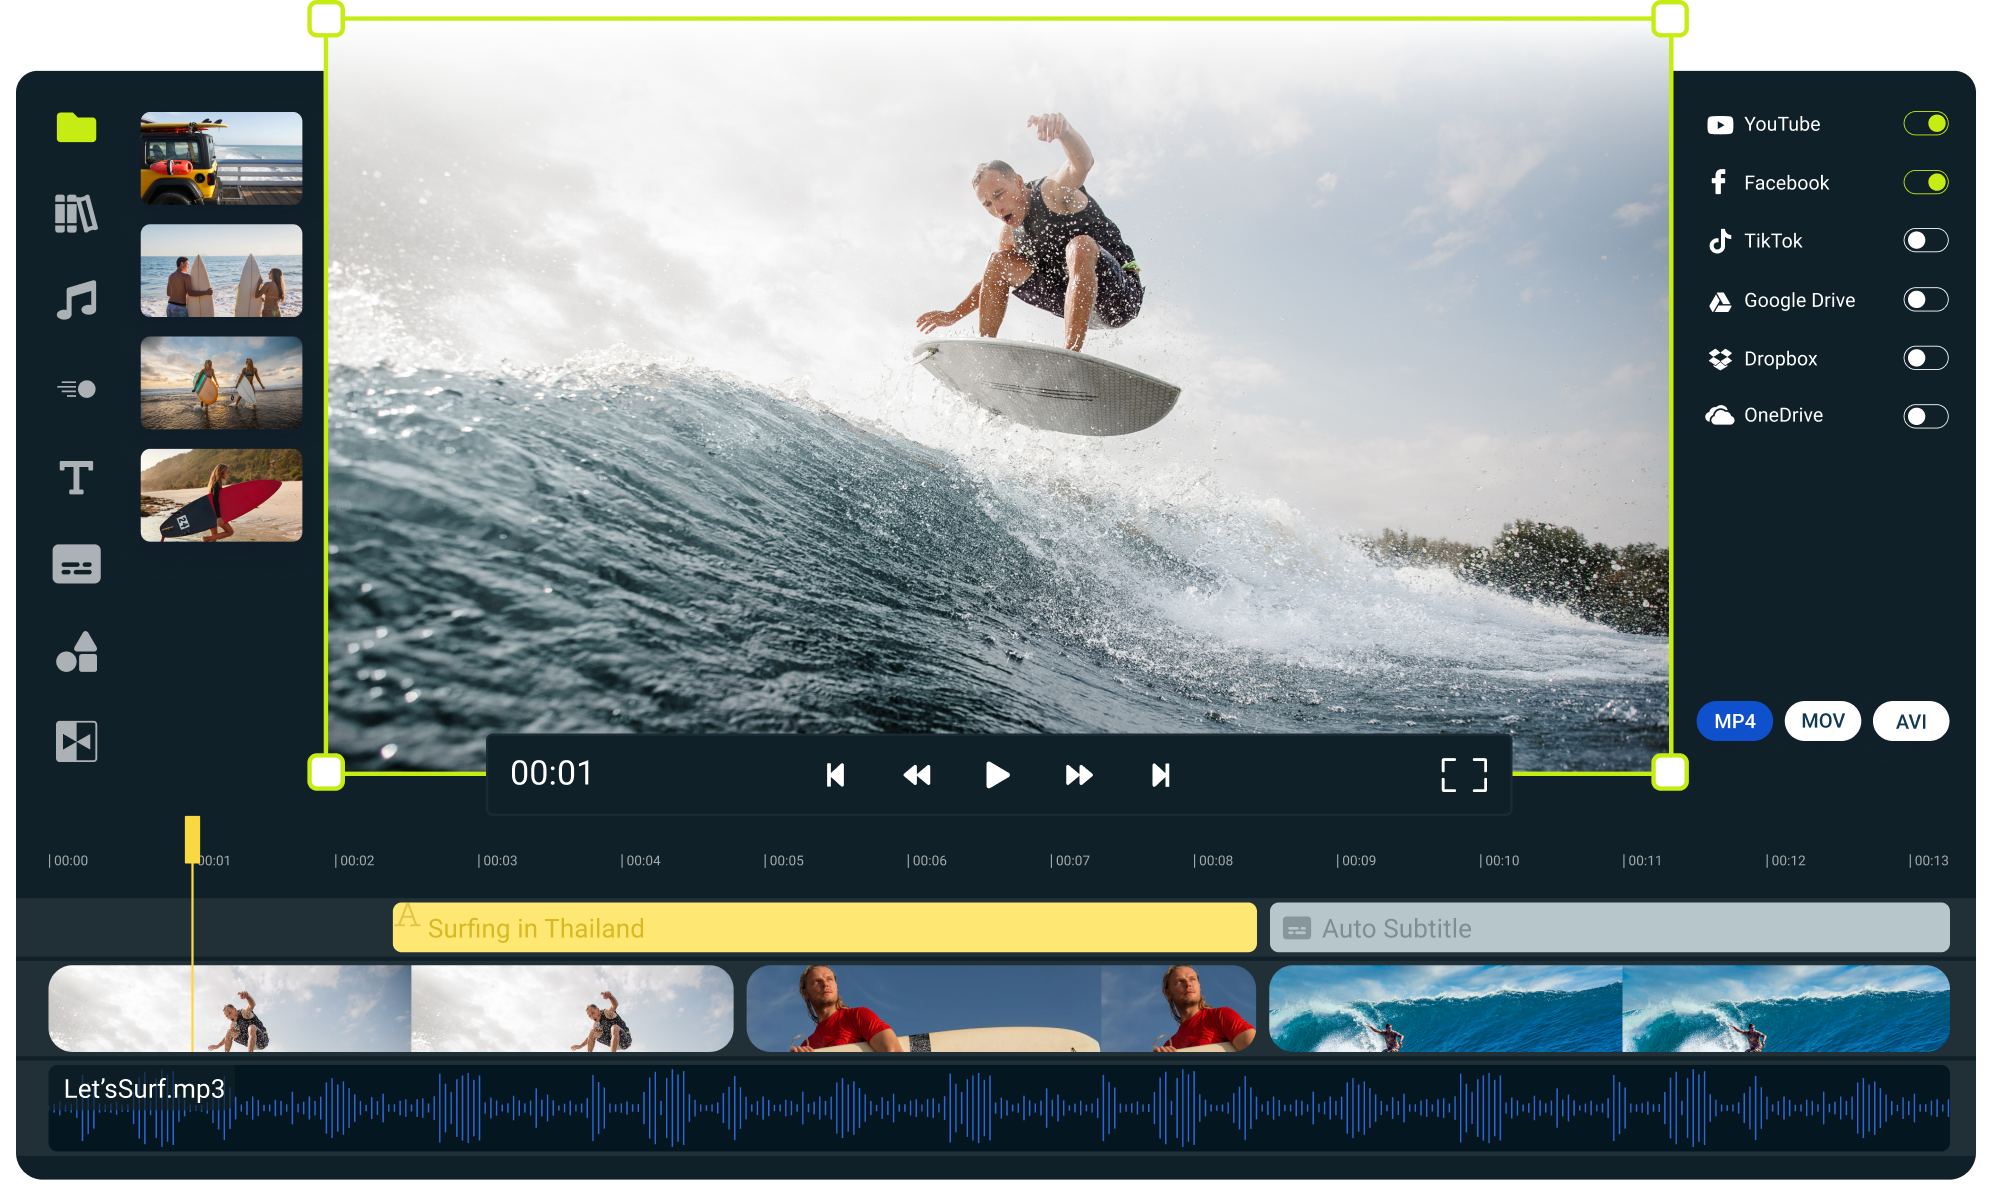Screen dimensions: 1992x1196
Task: Click the 'Surfing in Thailand' title clip
Action: (821, 929)
